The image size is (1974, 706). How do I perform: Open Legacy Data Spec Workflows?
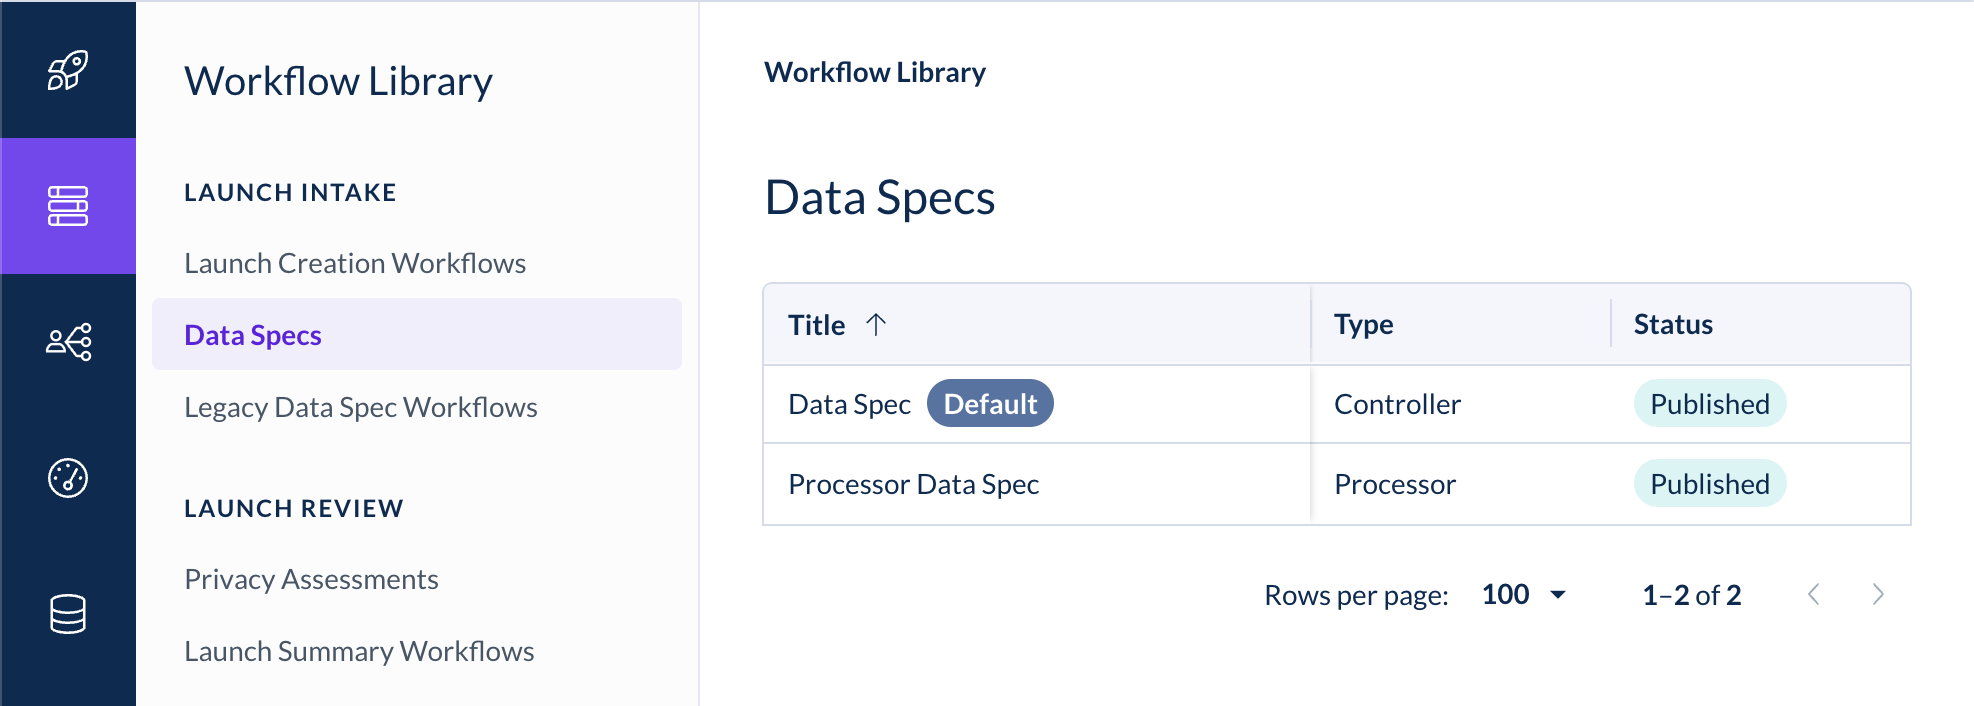coord(361,407)
